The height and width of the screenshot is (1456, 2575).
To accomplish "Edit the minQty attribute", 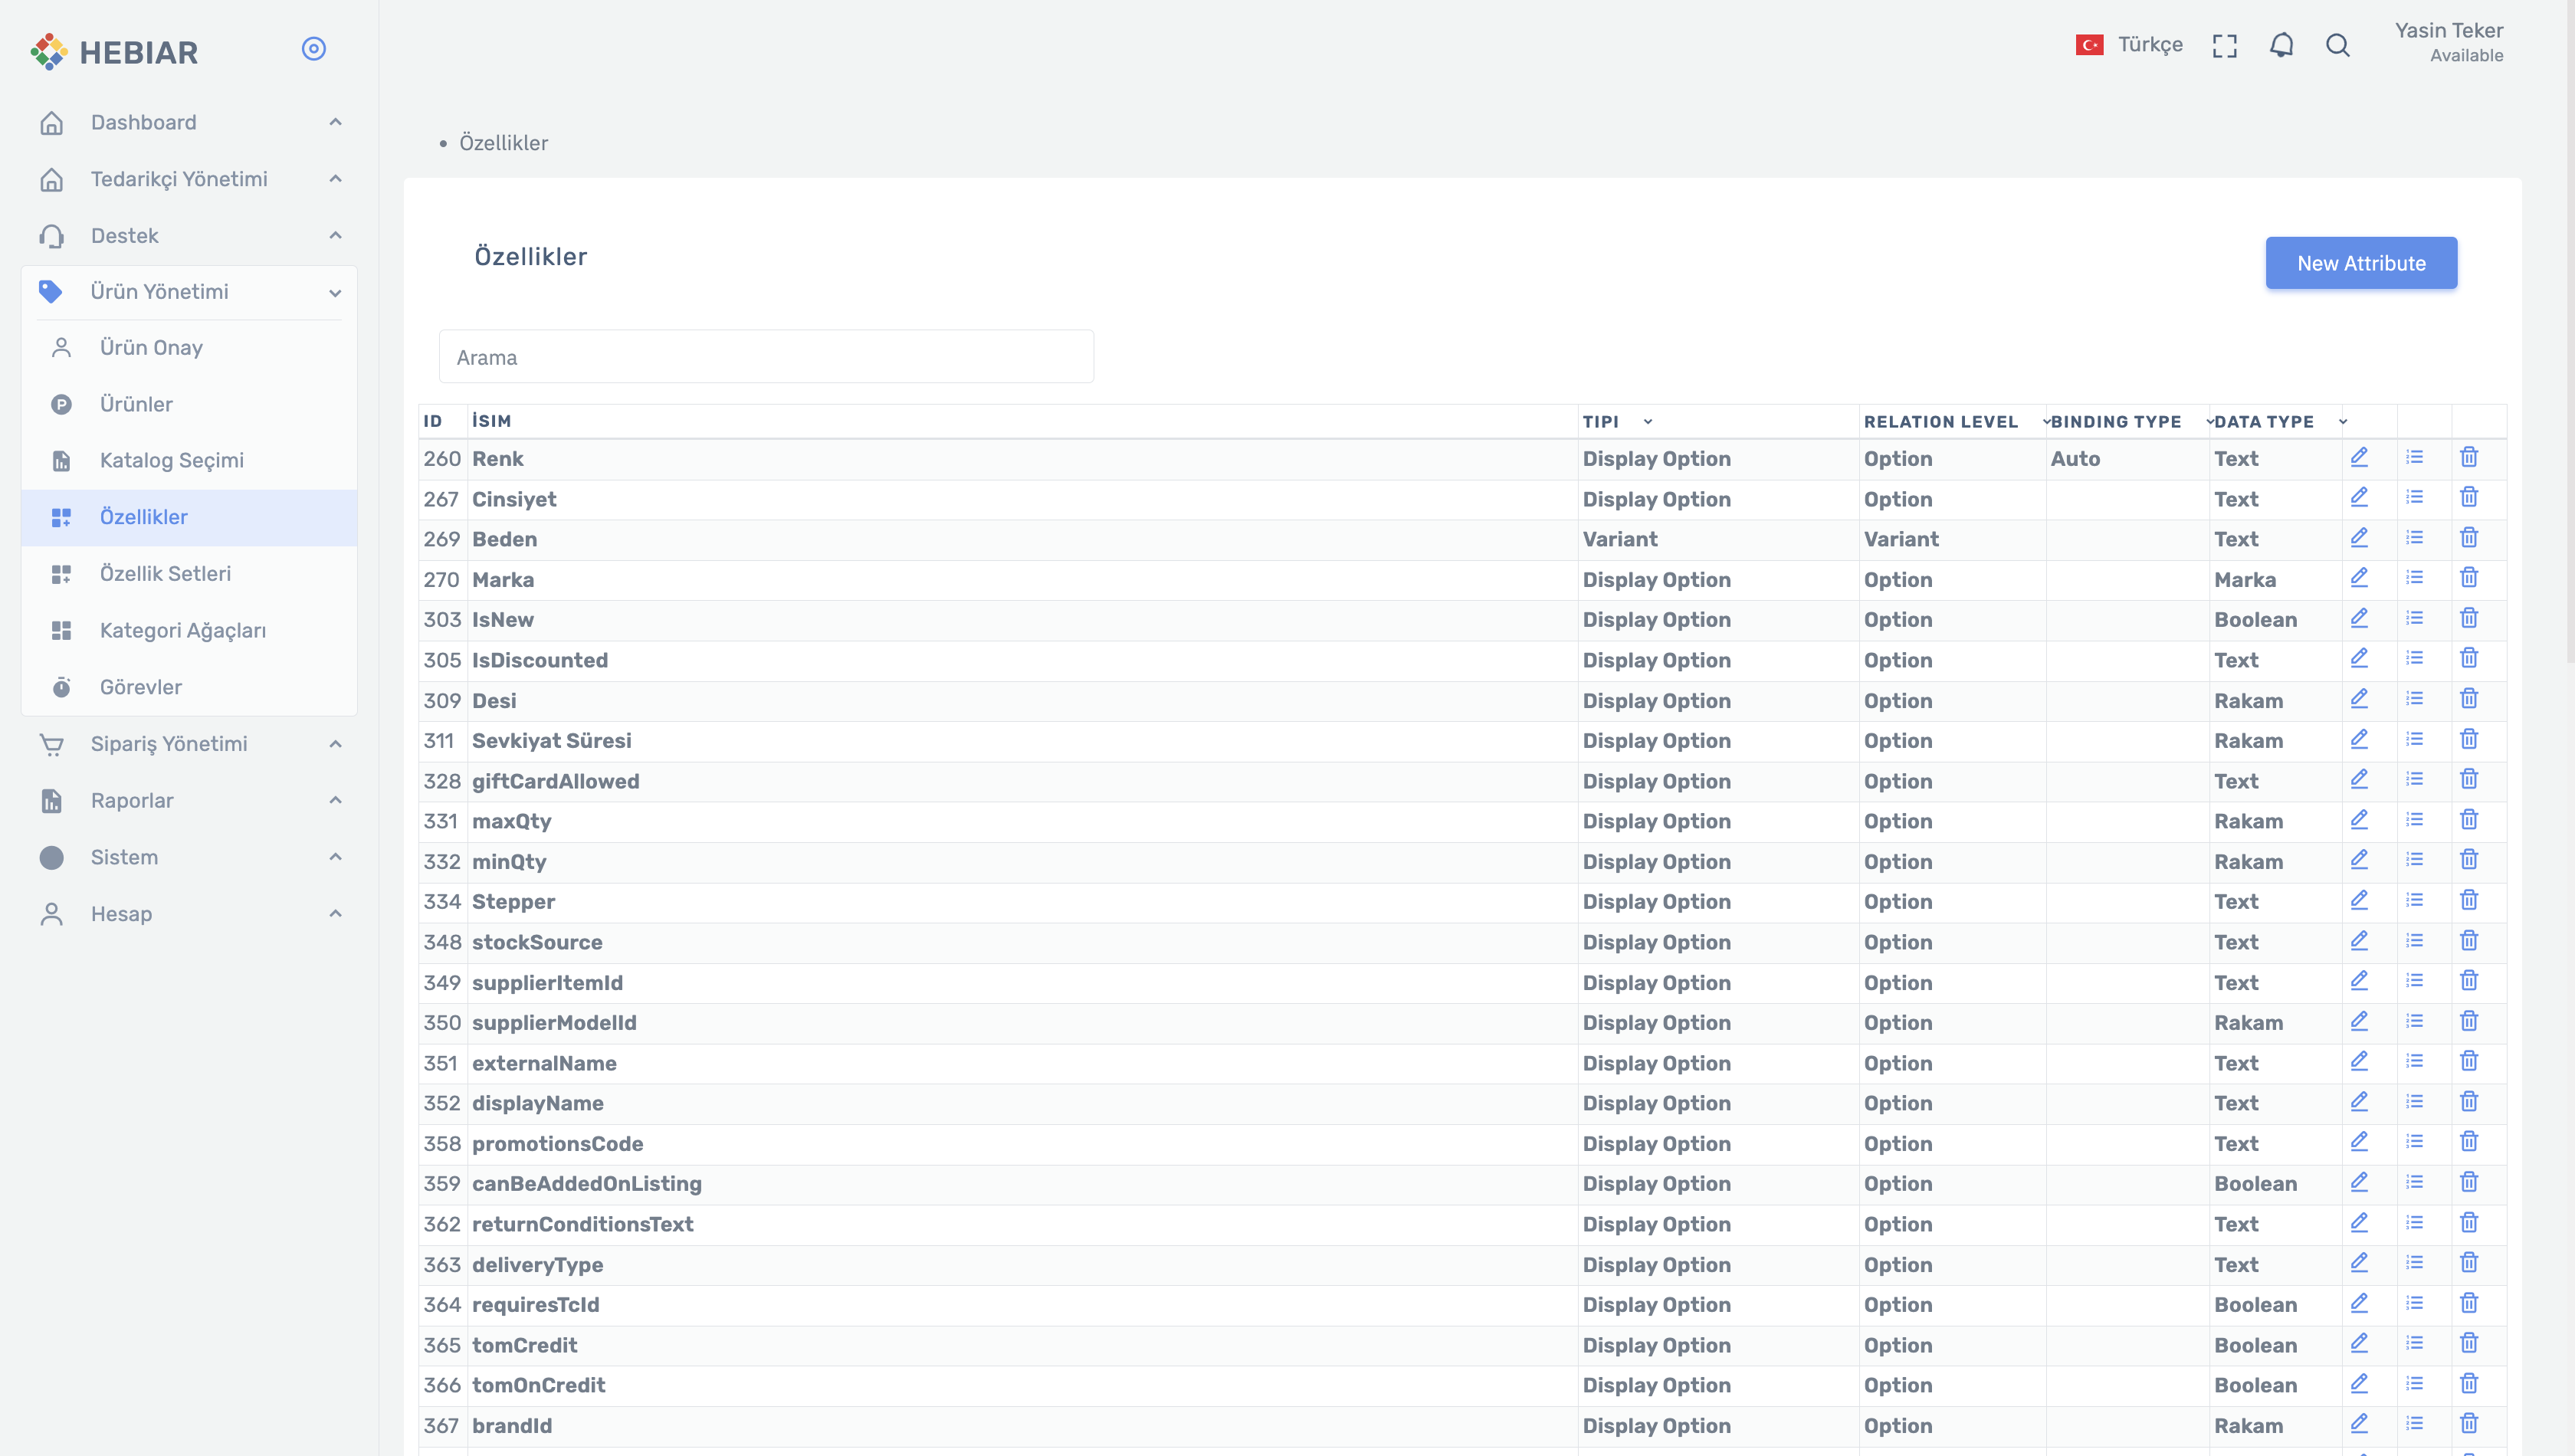I will pyautogui.click(x=2359, y=860).
